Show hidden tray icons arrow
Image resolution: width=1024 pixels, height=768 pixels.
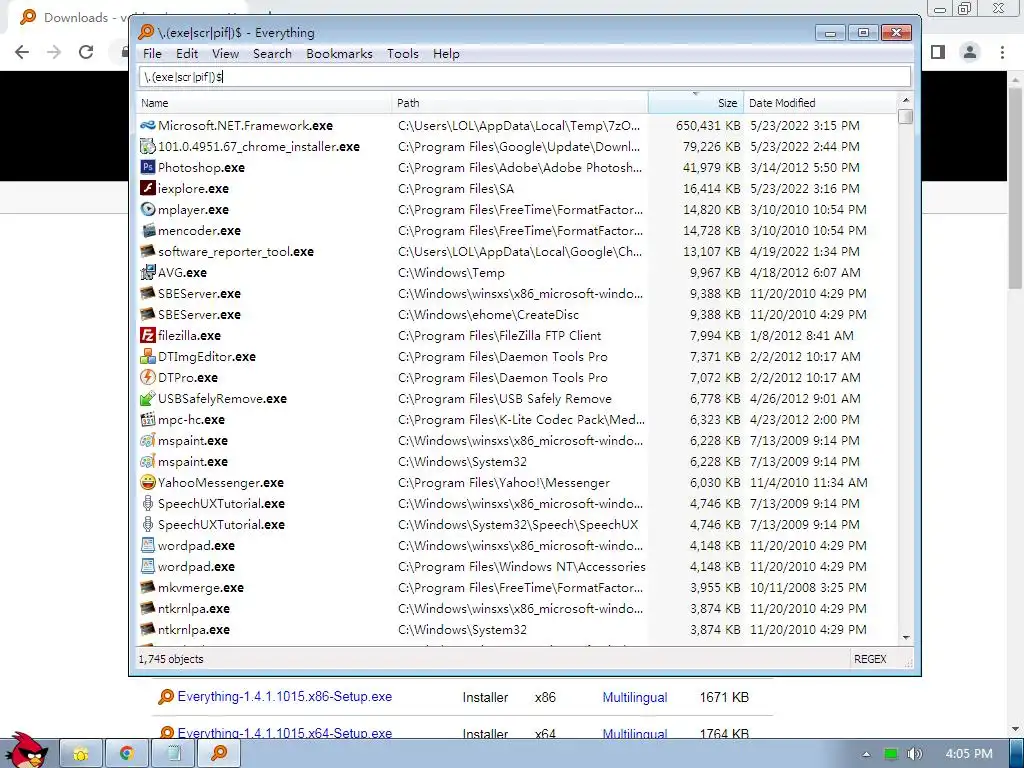pos(866,754)
